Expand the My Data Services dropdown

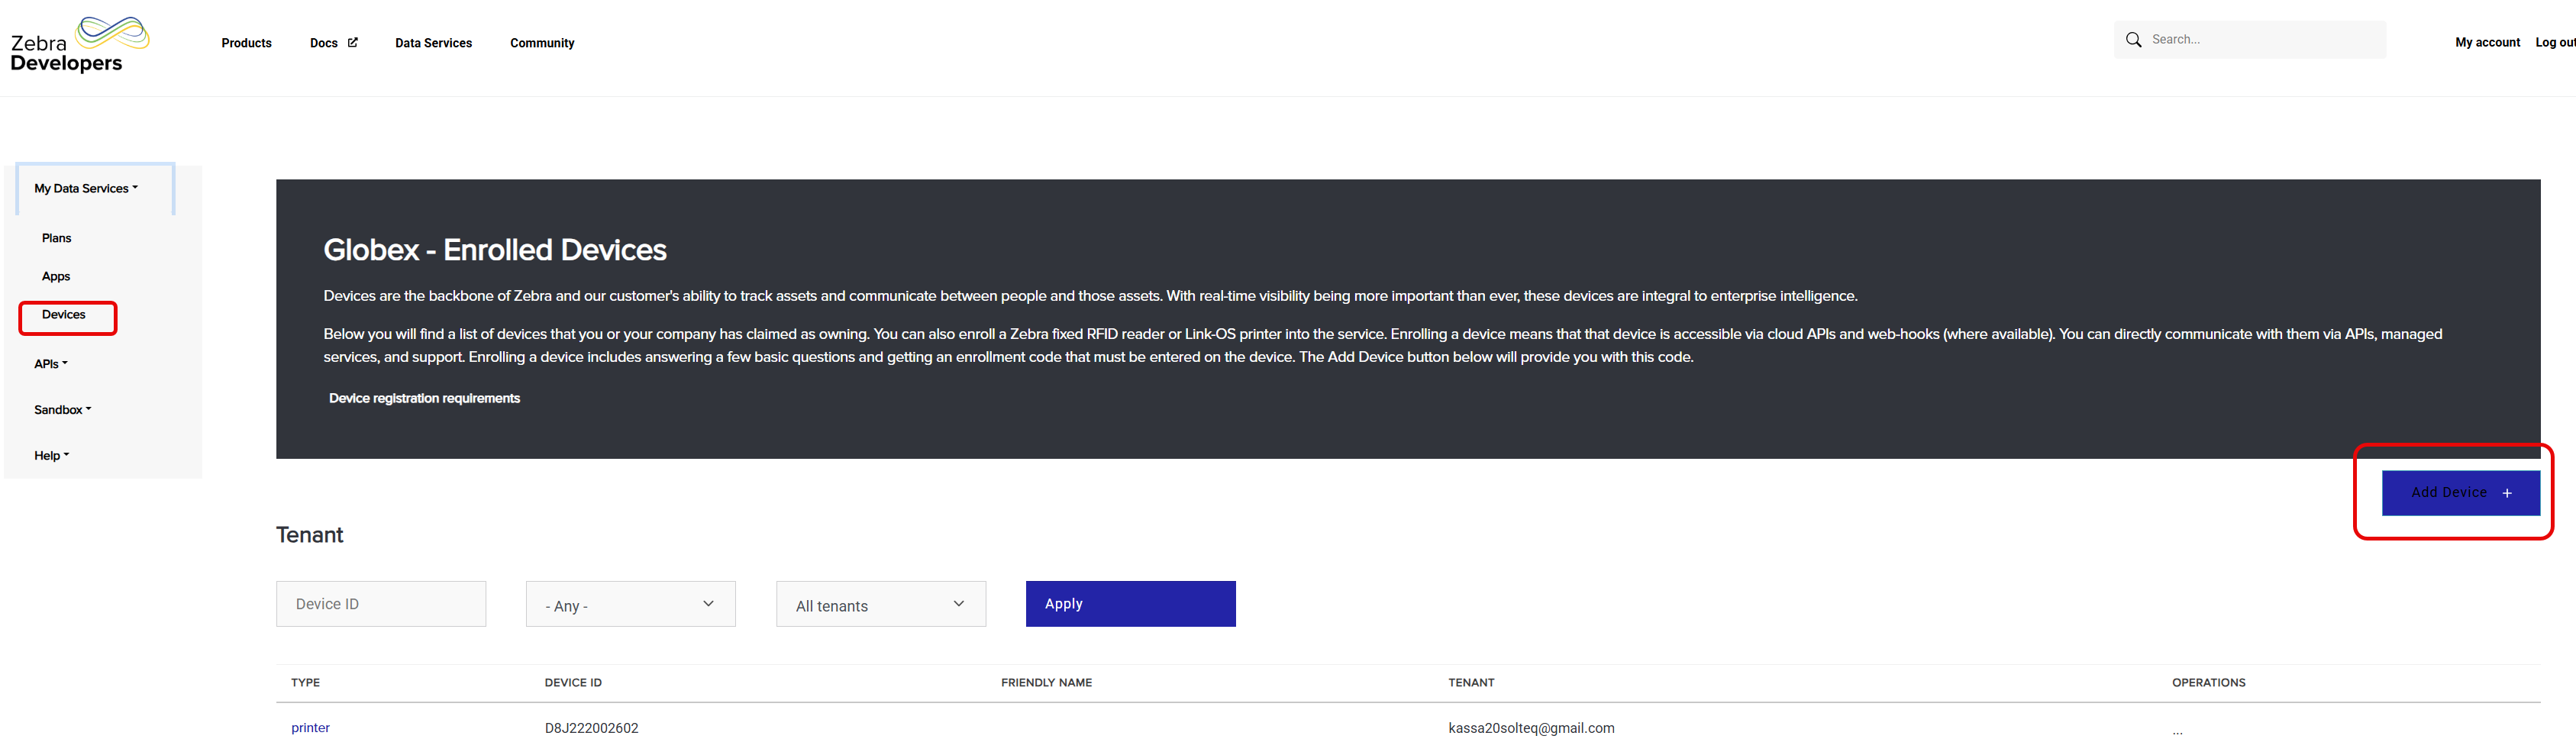coord(86,189)
